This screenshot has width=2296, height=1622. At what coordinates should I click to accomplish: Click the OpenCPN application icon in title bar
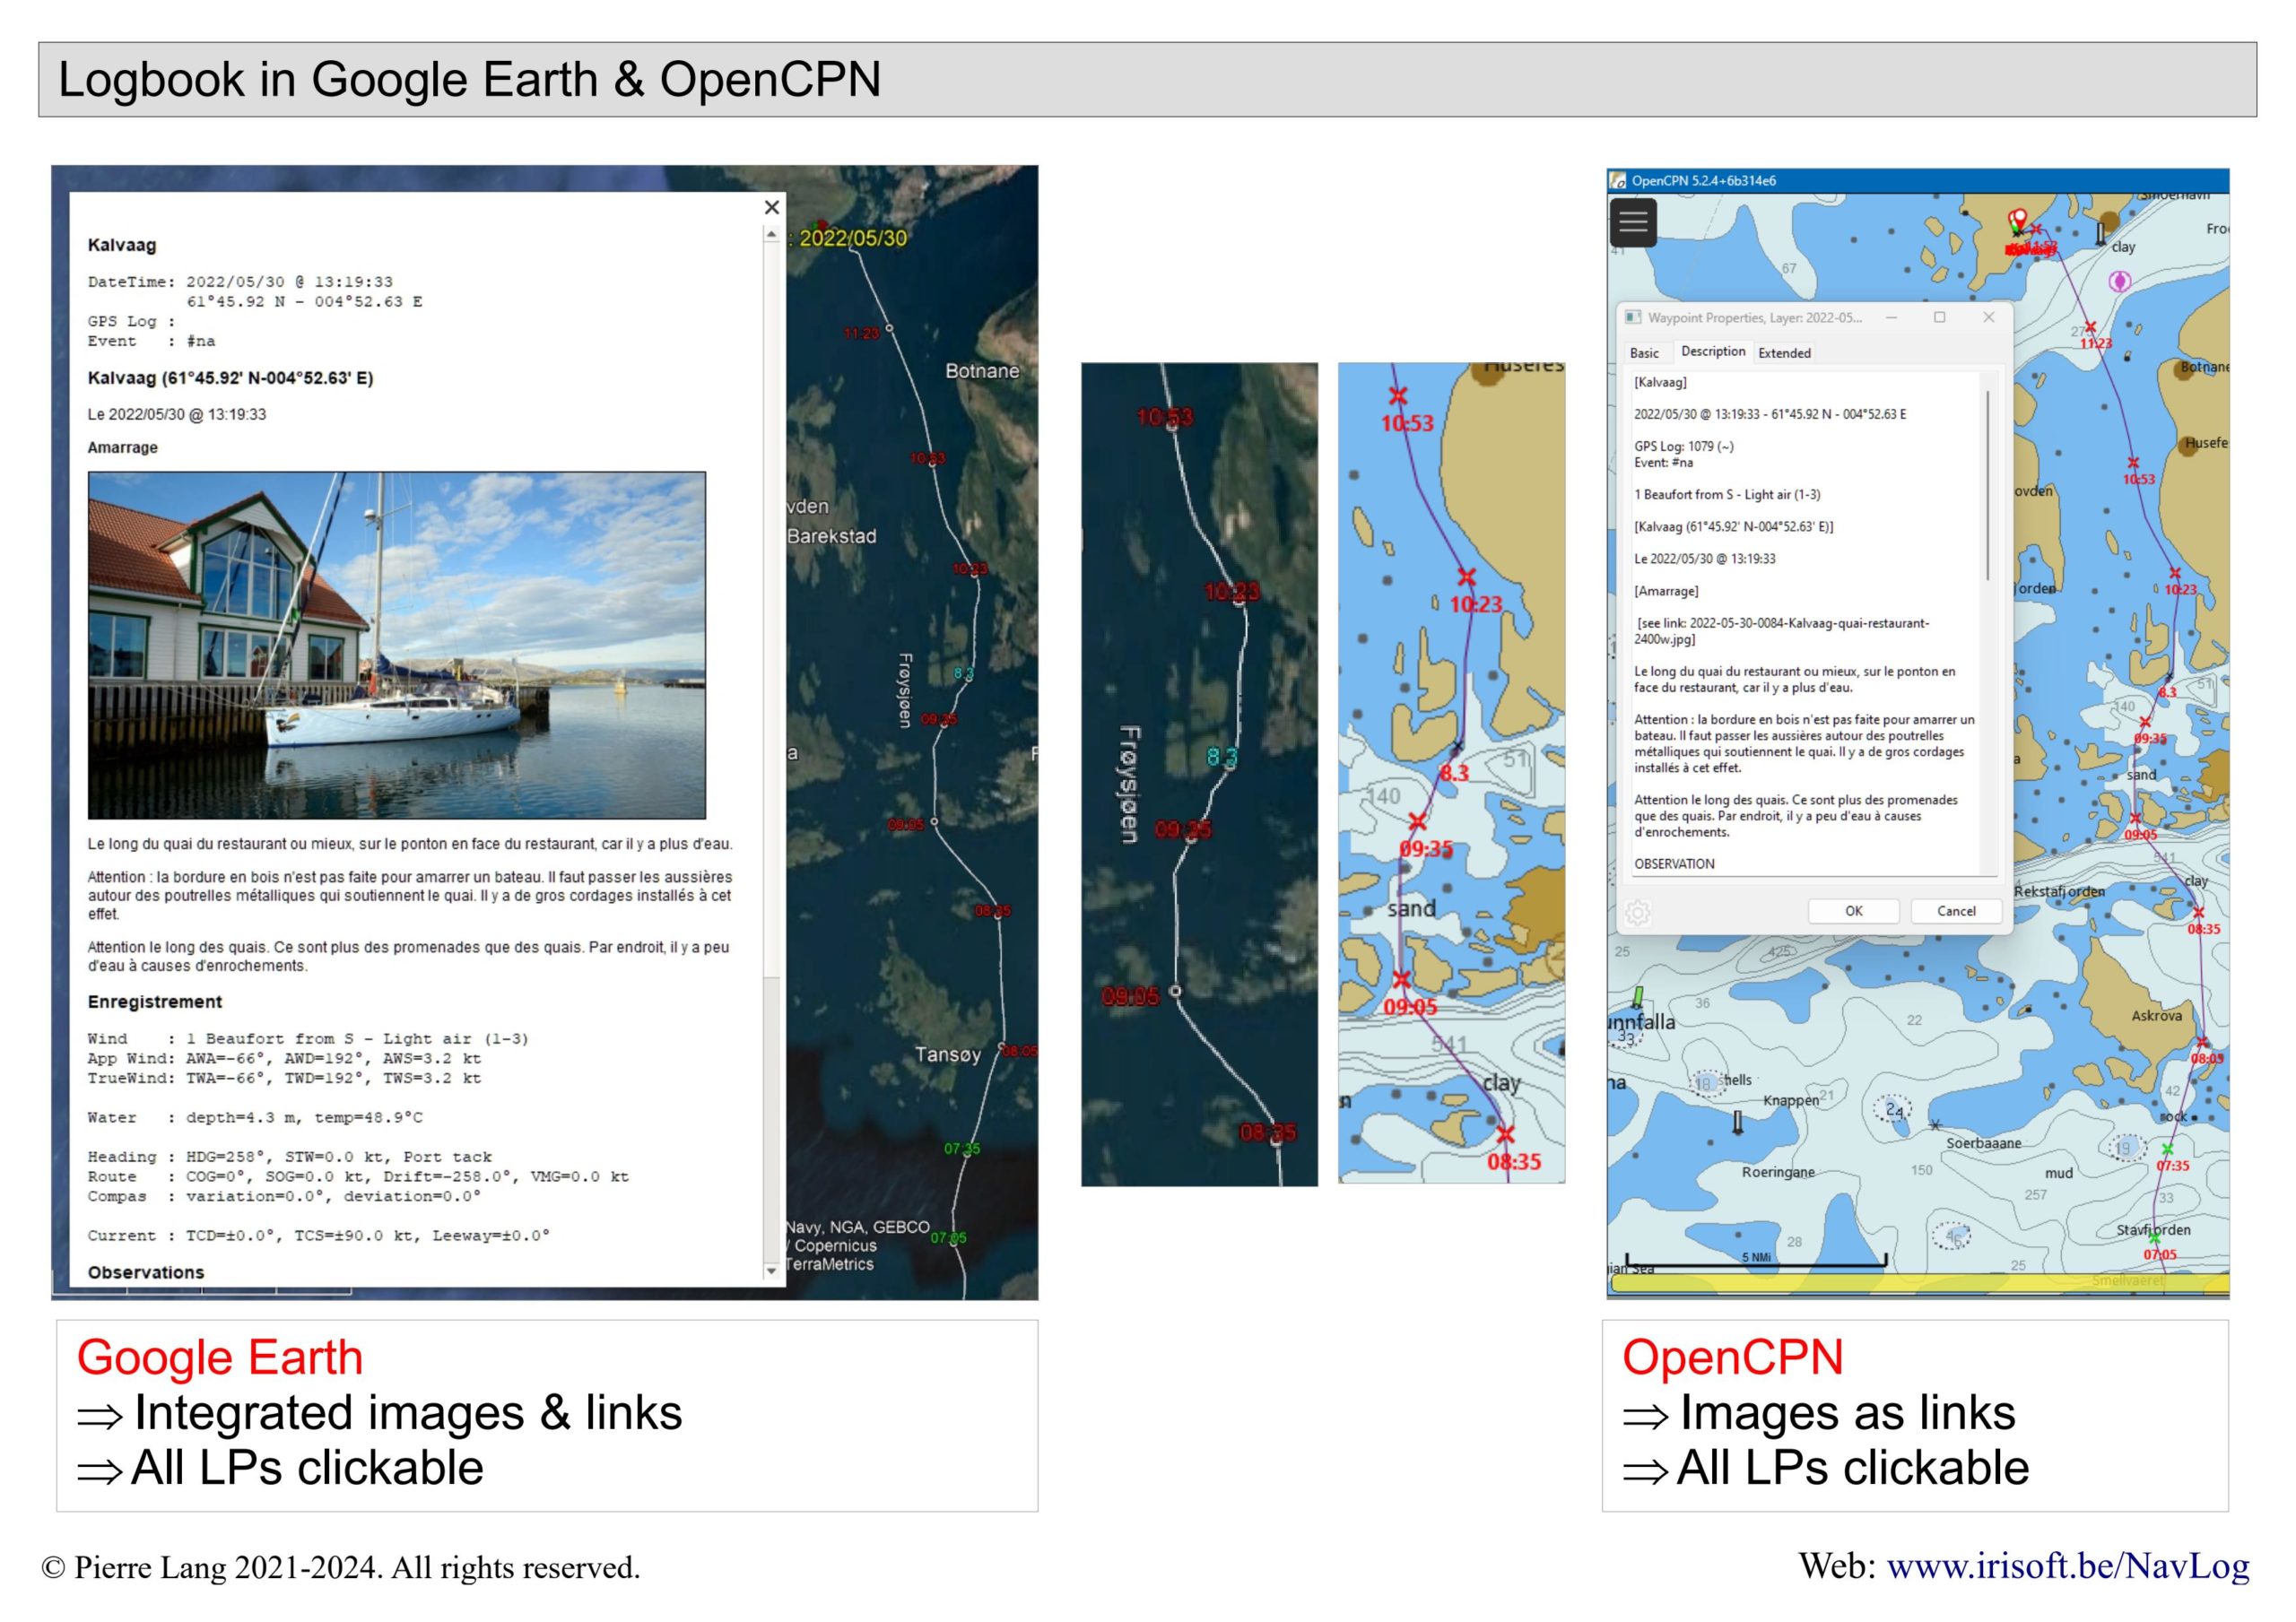pos(1618,181)
